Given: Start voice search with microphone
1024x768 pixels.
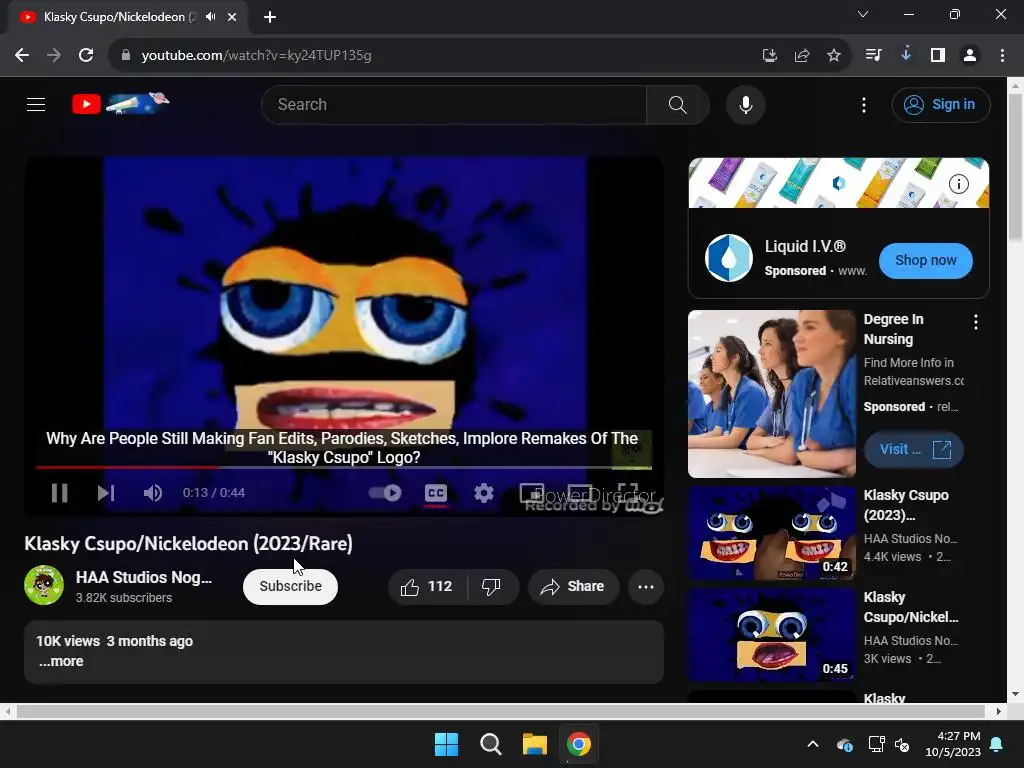Looking at the screenshot, I should [745, 104].
